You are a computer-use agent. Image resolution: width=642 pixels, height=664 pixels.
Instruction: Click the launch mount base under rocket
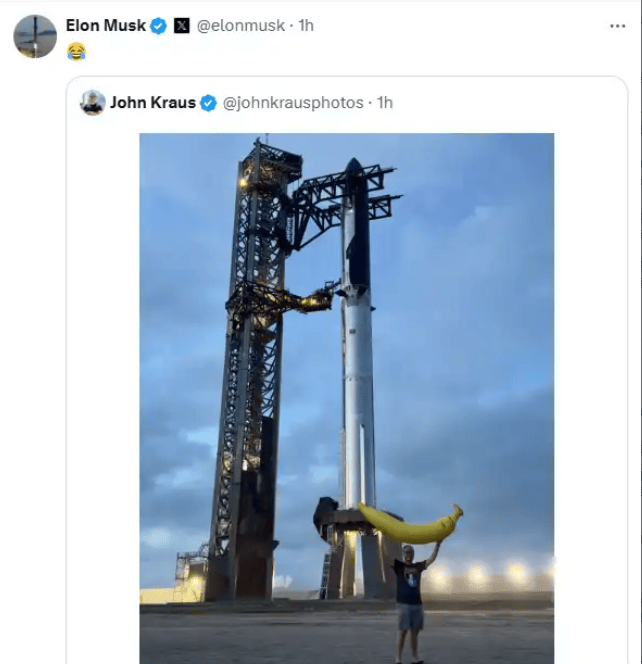(x=358, y=553)
